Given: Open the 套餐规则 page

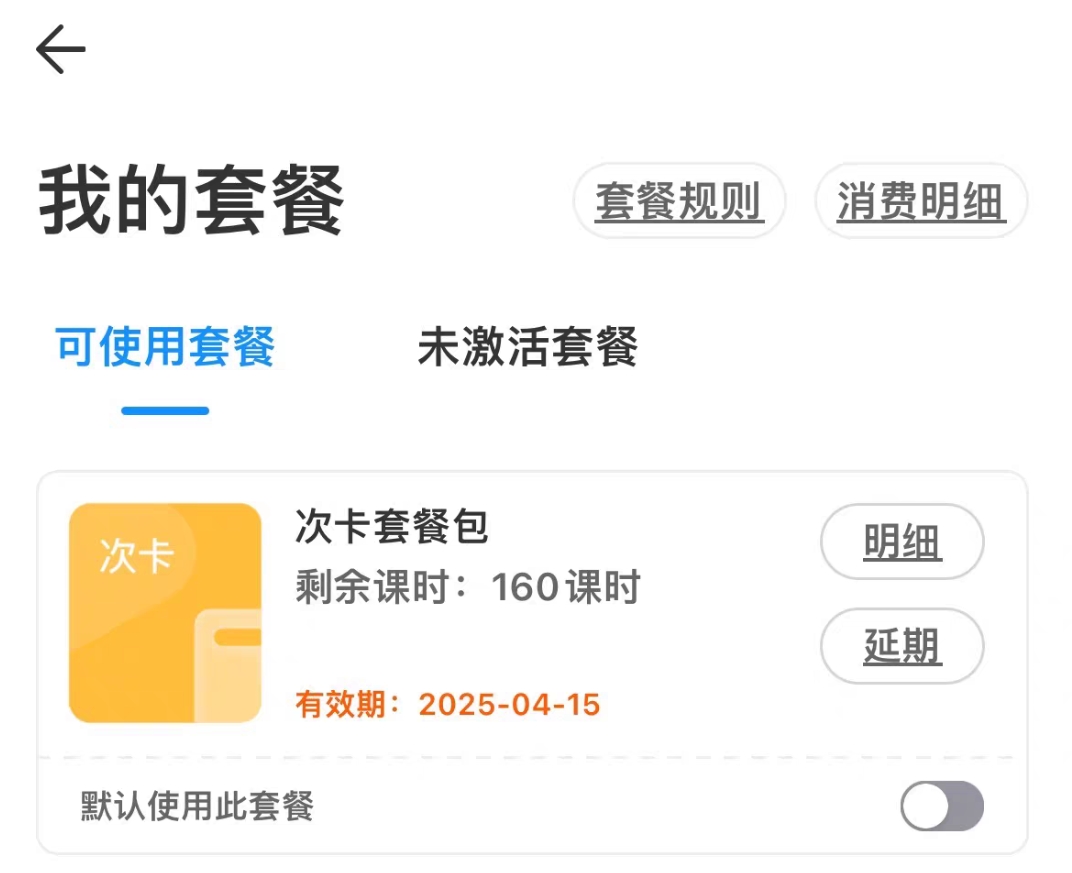Looking at the screenshot, I should click(679, 201).
